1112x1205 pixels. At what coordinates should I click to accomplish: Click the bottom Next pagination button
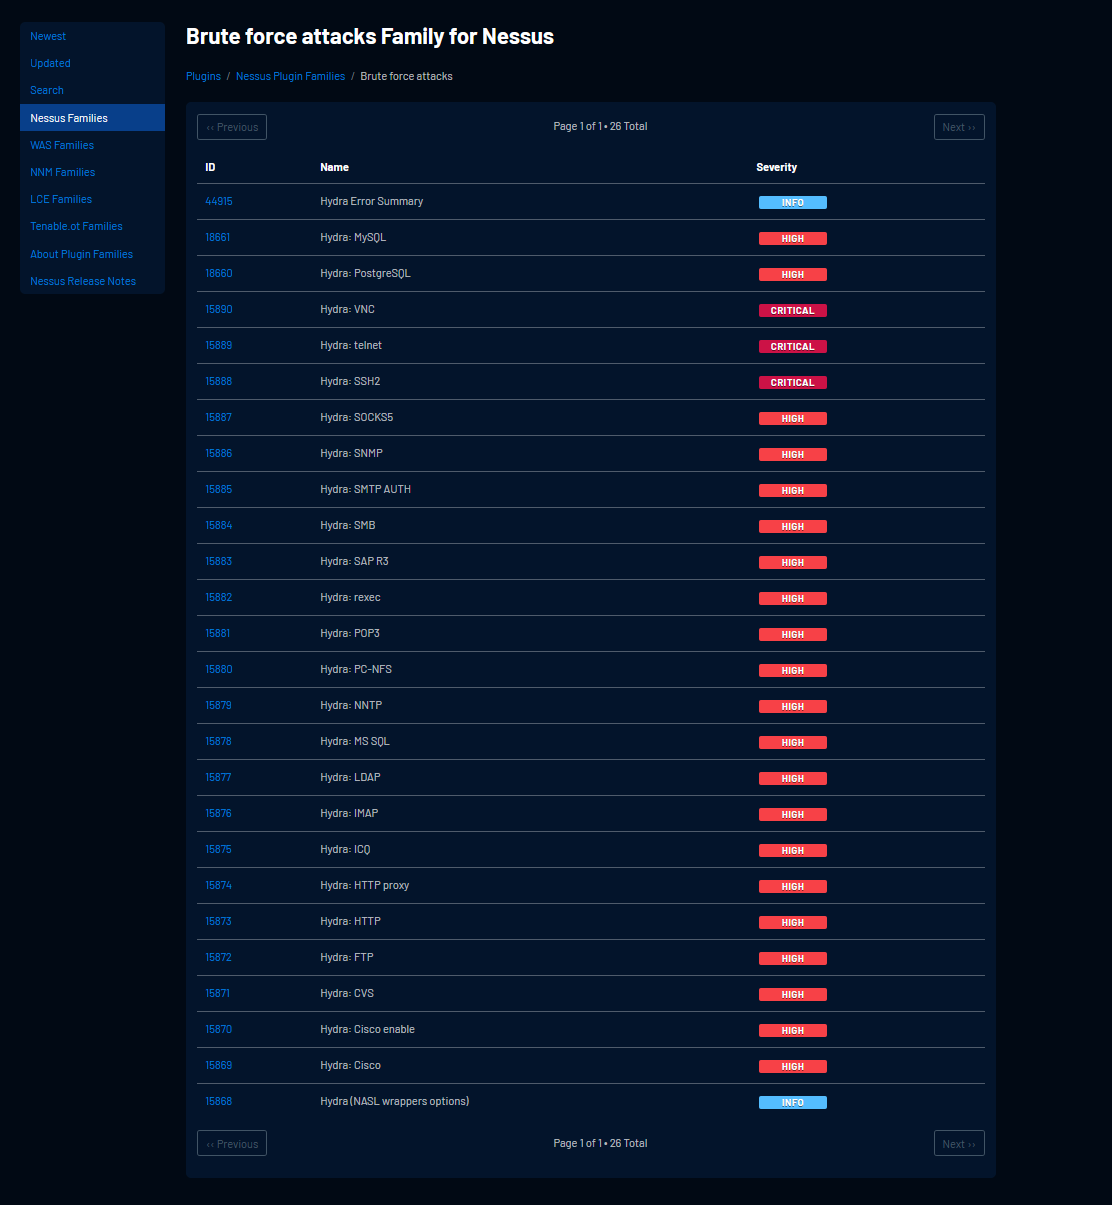click(959, 1143)
